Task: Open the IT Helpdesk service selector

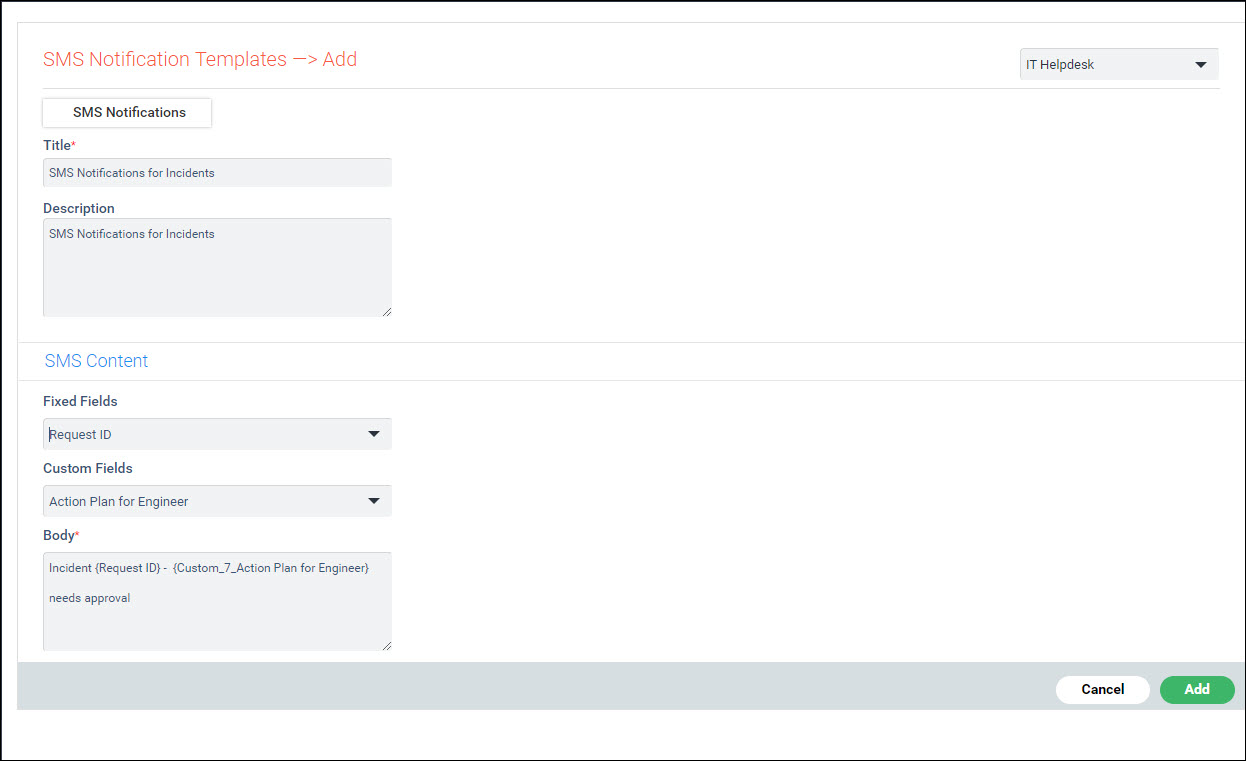Action: [1110, 63]
